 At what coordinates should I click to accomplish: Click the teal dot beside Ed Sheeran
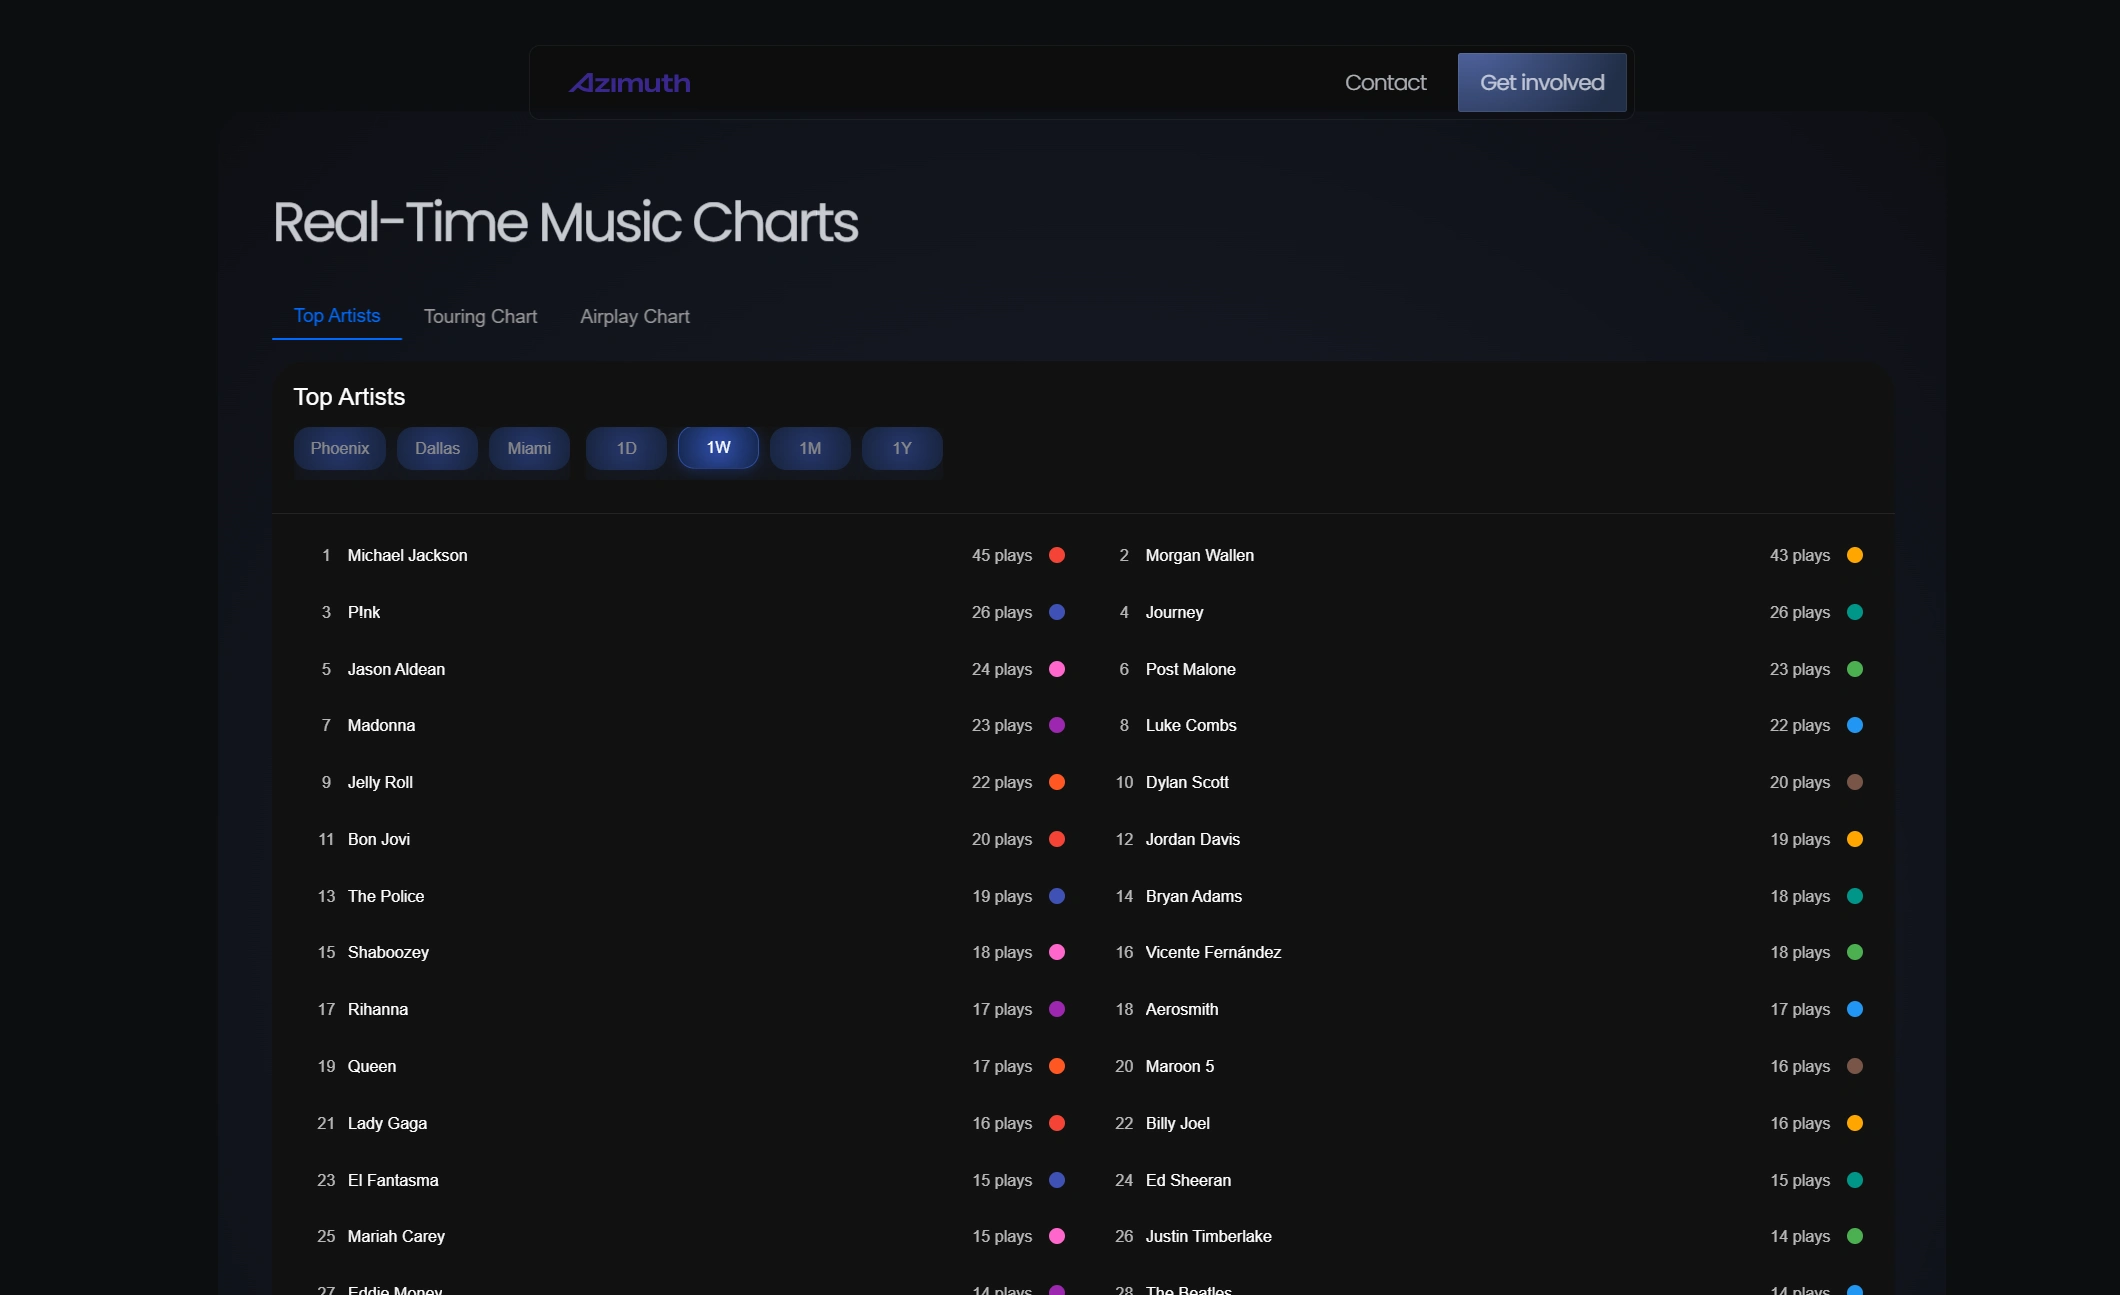click(x=1855, y=1180)
